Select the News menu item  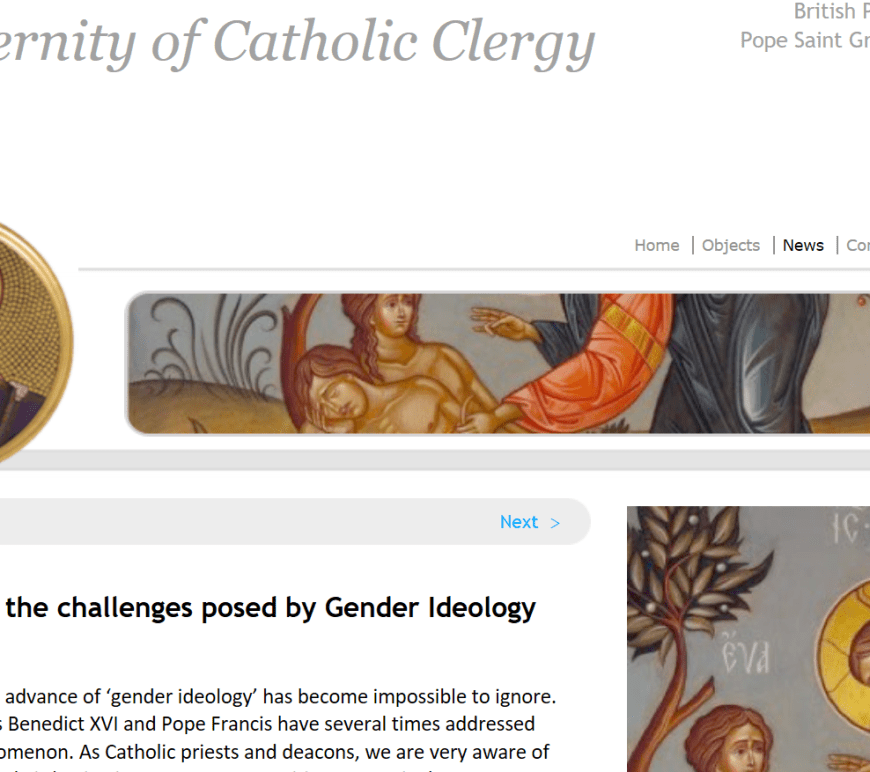click(803, 245)
